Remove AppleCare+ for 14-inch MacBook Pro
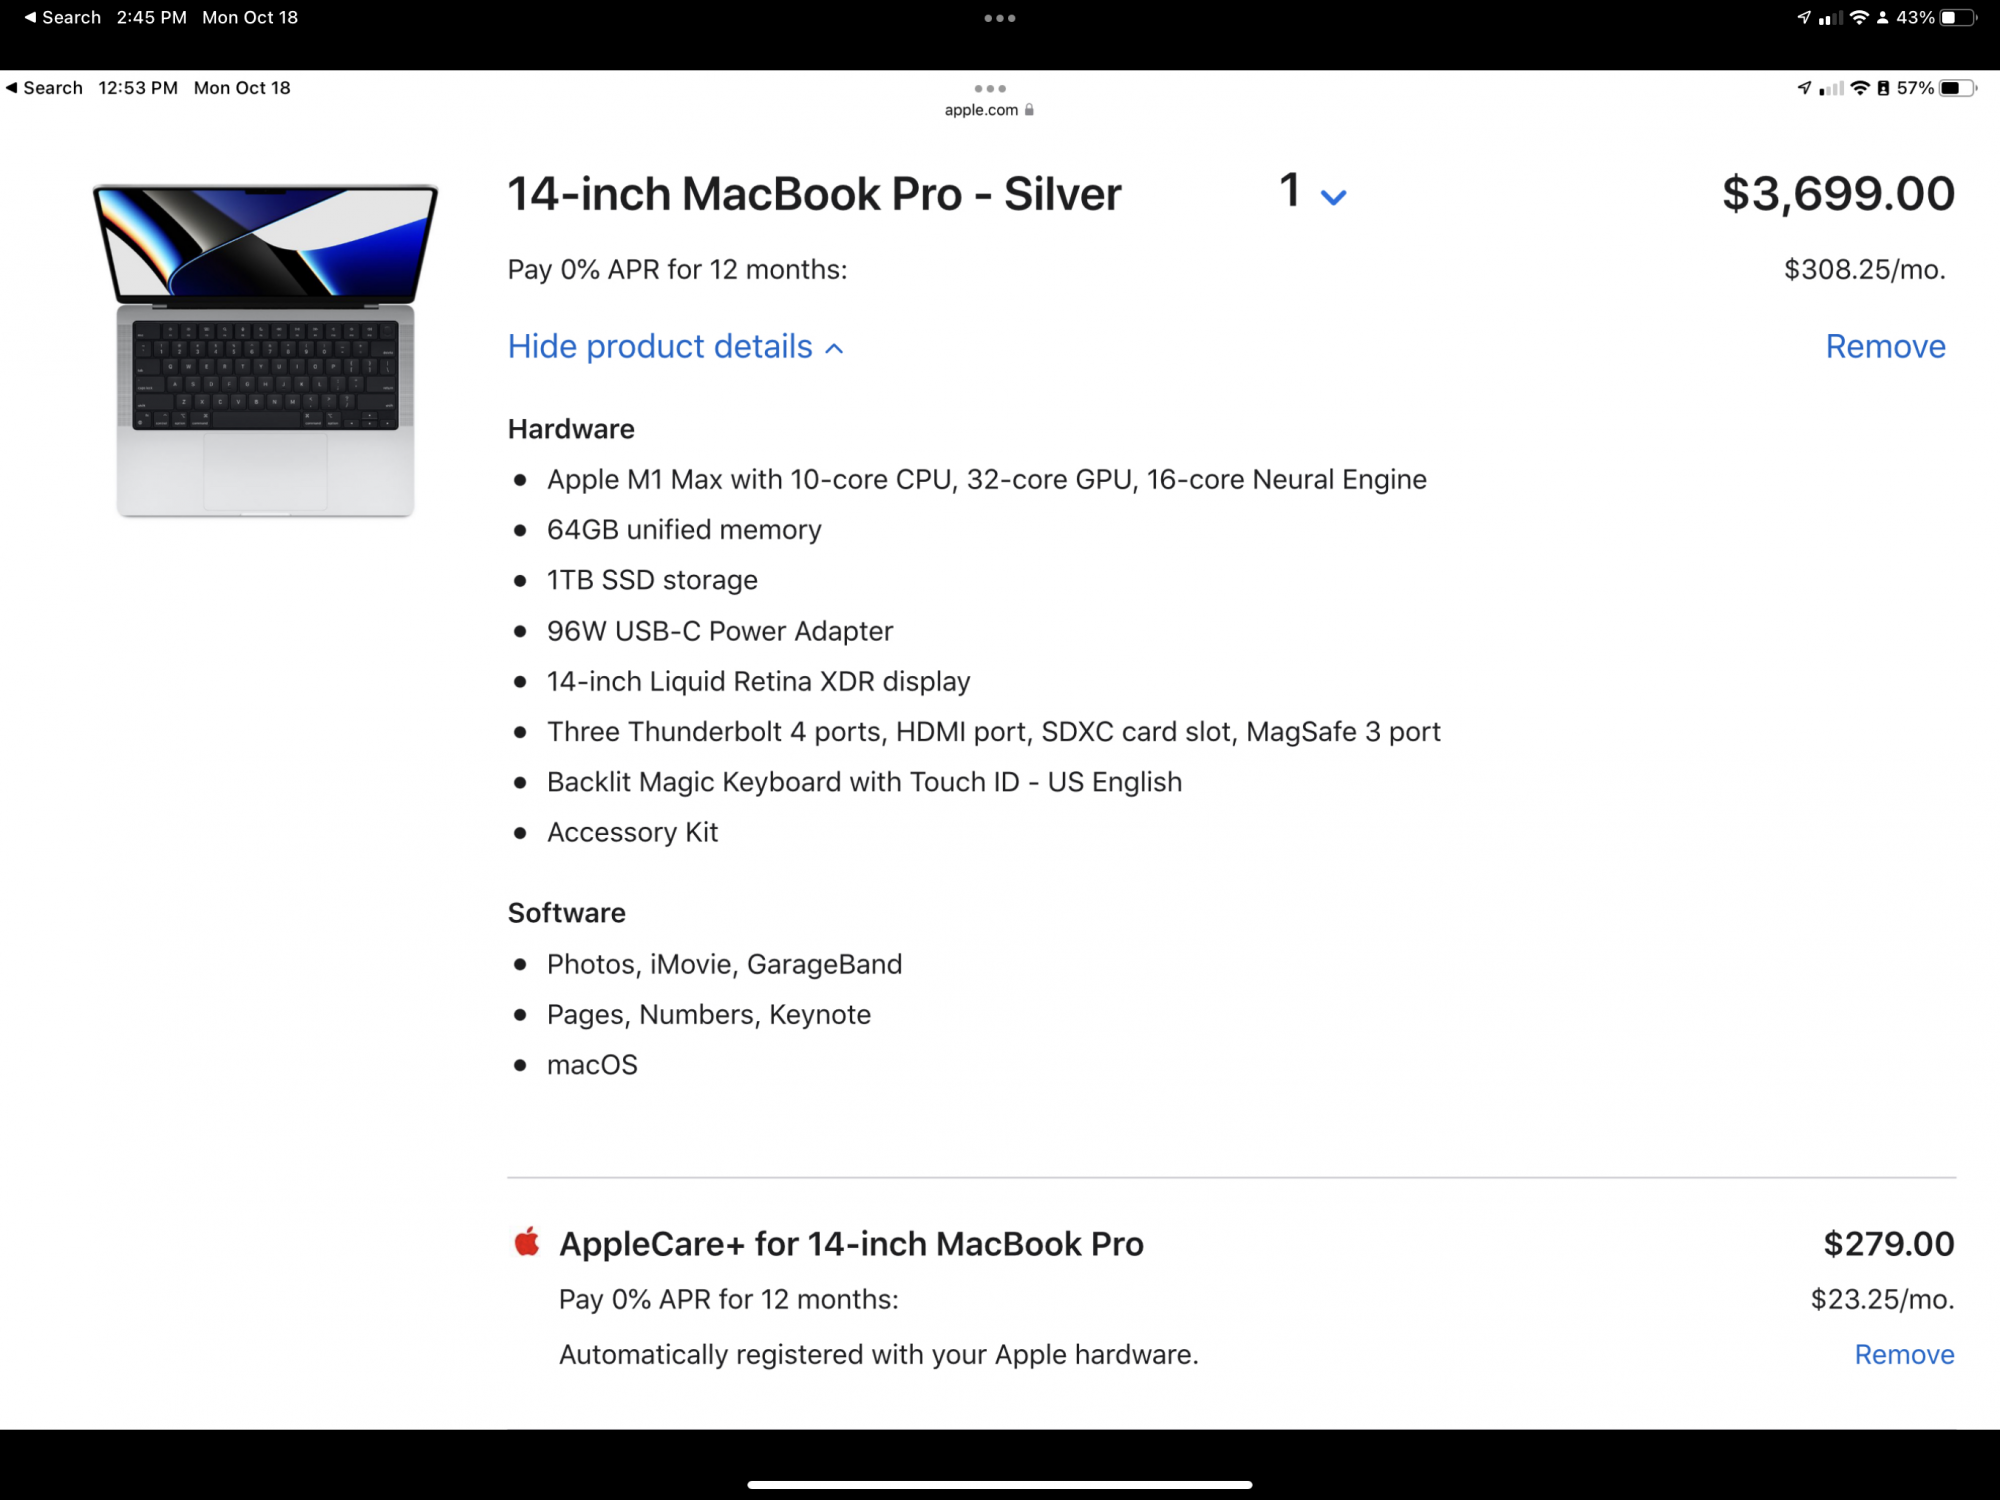 click(1904, 1354)
